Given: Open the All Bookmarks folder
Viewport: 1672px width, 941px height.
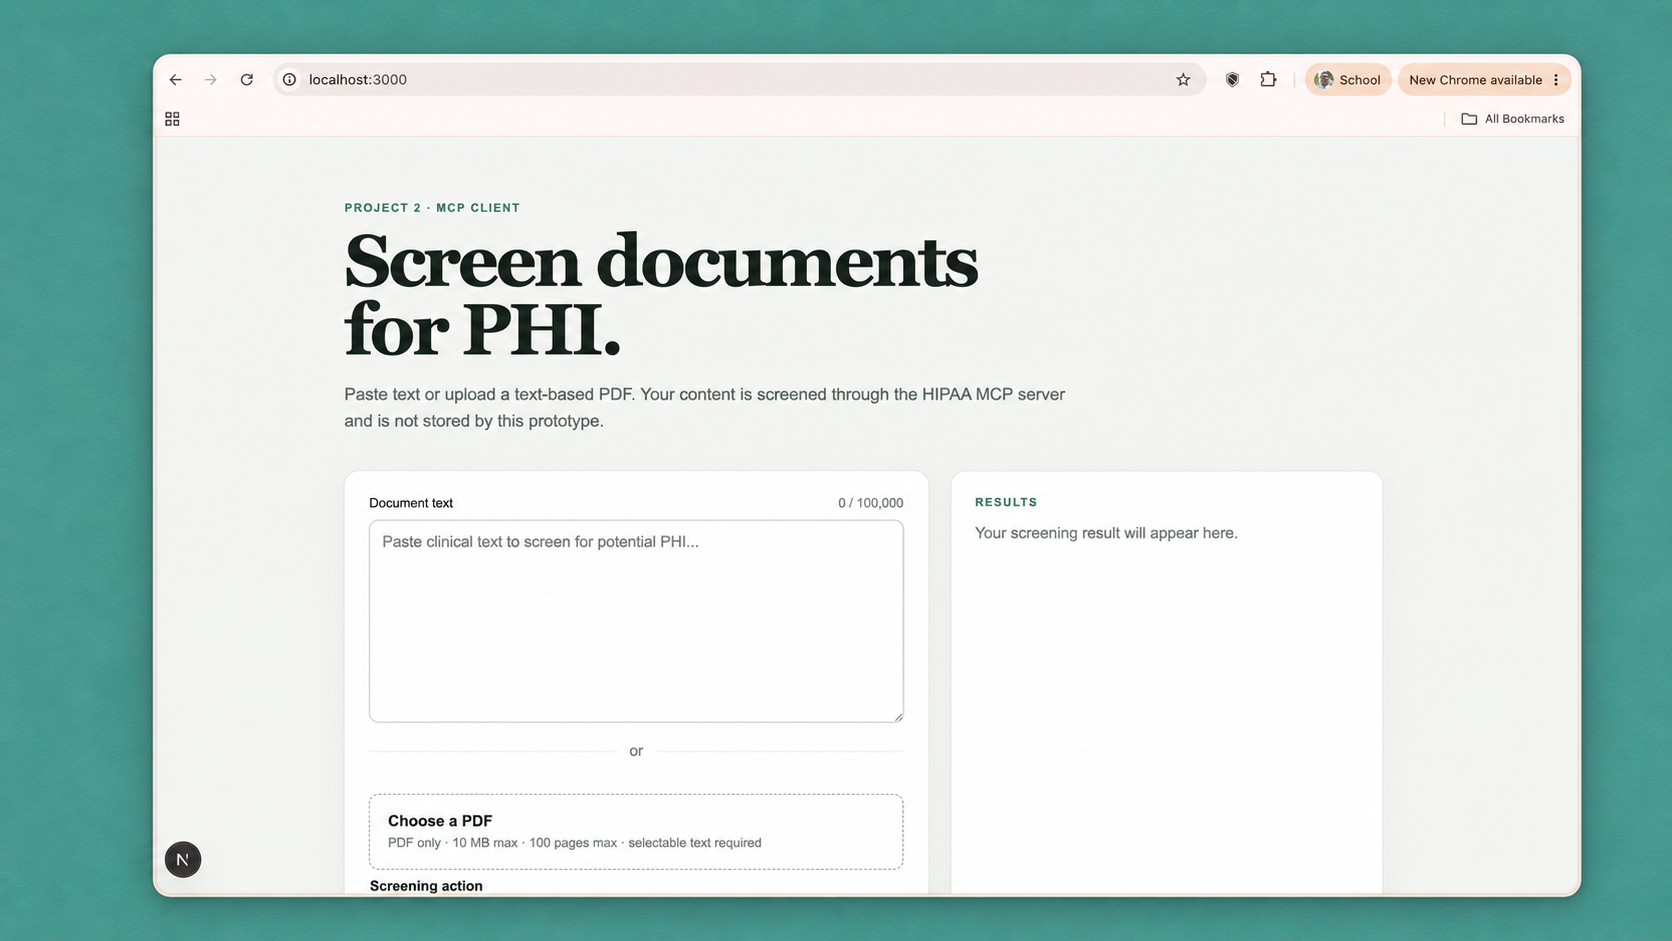Looking at the screenshot, I should (1512, 119).
